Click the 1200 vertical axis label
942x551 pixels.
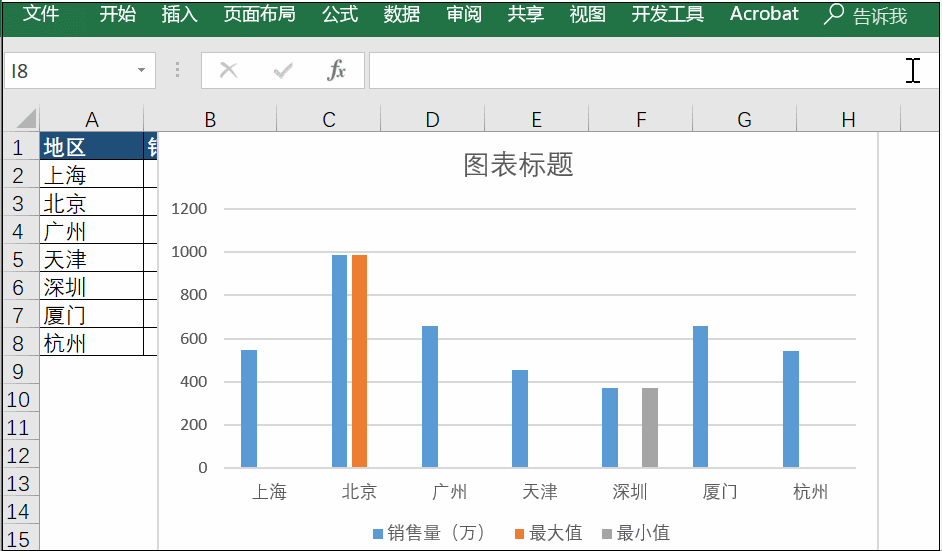[x=189, y=209]
